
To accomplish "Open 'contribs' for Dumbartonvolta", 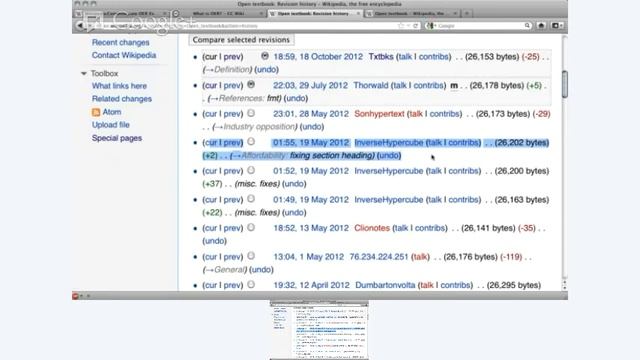I will (455, 285).
